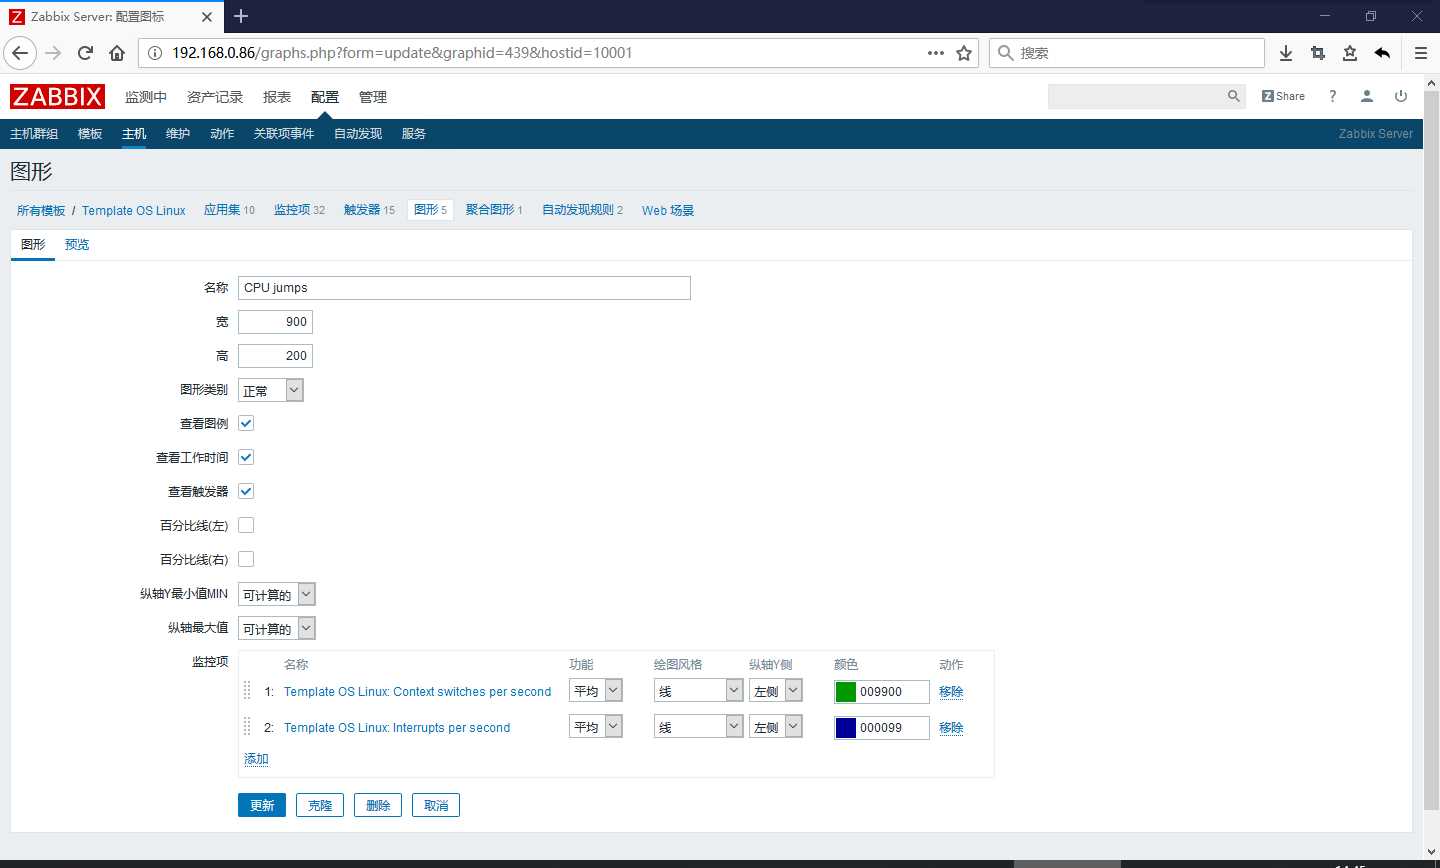This screenshot has width=1440, height=868.
Task: Open a new browser tab with plus icon
Action: [241, 16]
